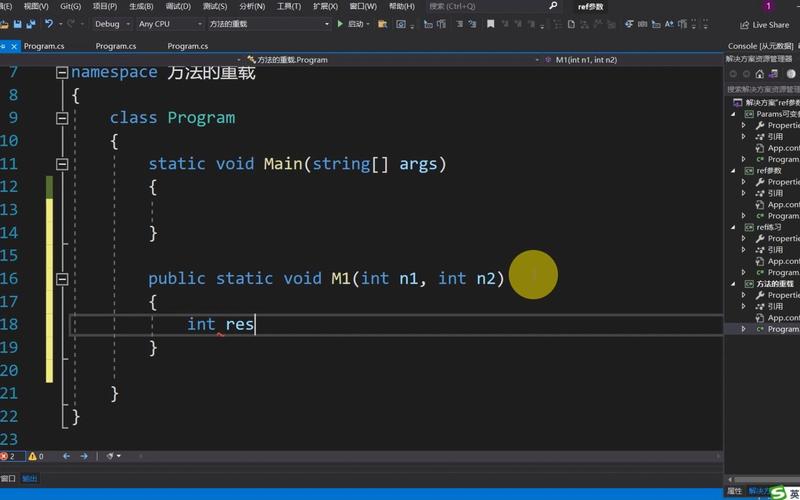
Task: Click the Save All icon
Action: [x=31, y=24]
